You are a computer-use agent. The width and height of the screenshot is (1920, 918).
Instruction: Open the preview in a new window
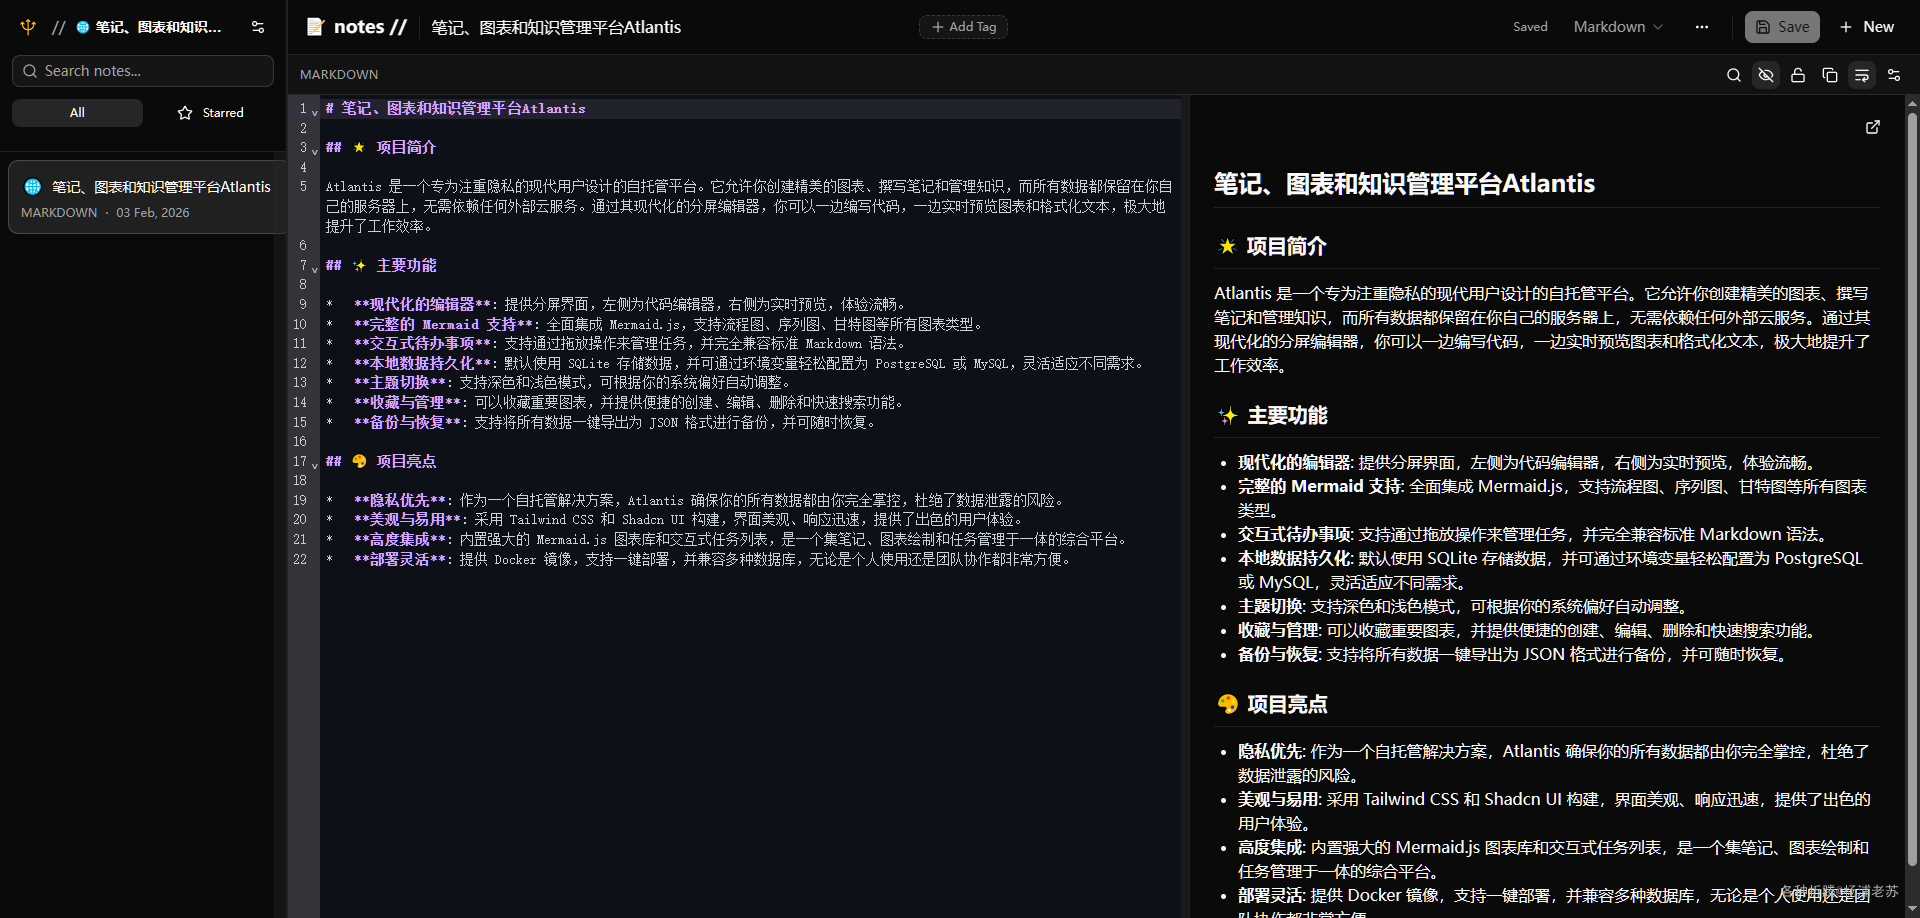(x=1873, y=127)
